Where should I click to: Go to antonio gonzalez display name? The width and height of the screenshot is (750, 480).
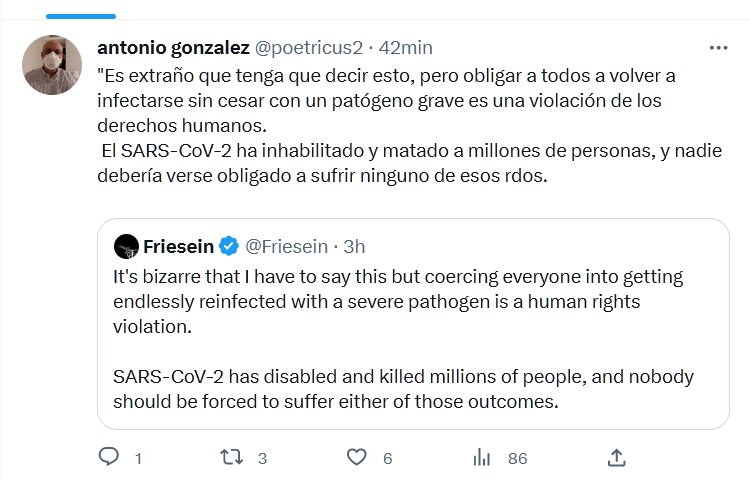click(173, 47)
